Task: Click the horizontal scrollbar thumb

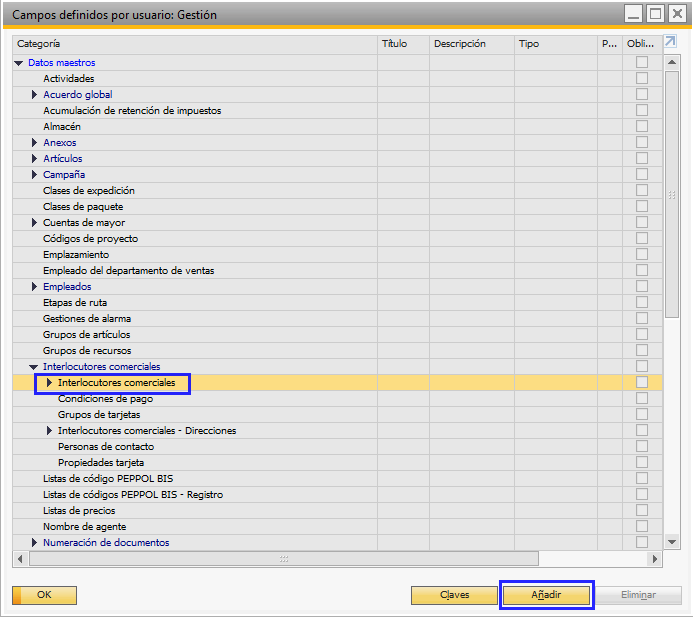Action: pos(284,559)
